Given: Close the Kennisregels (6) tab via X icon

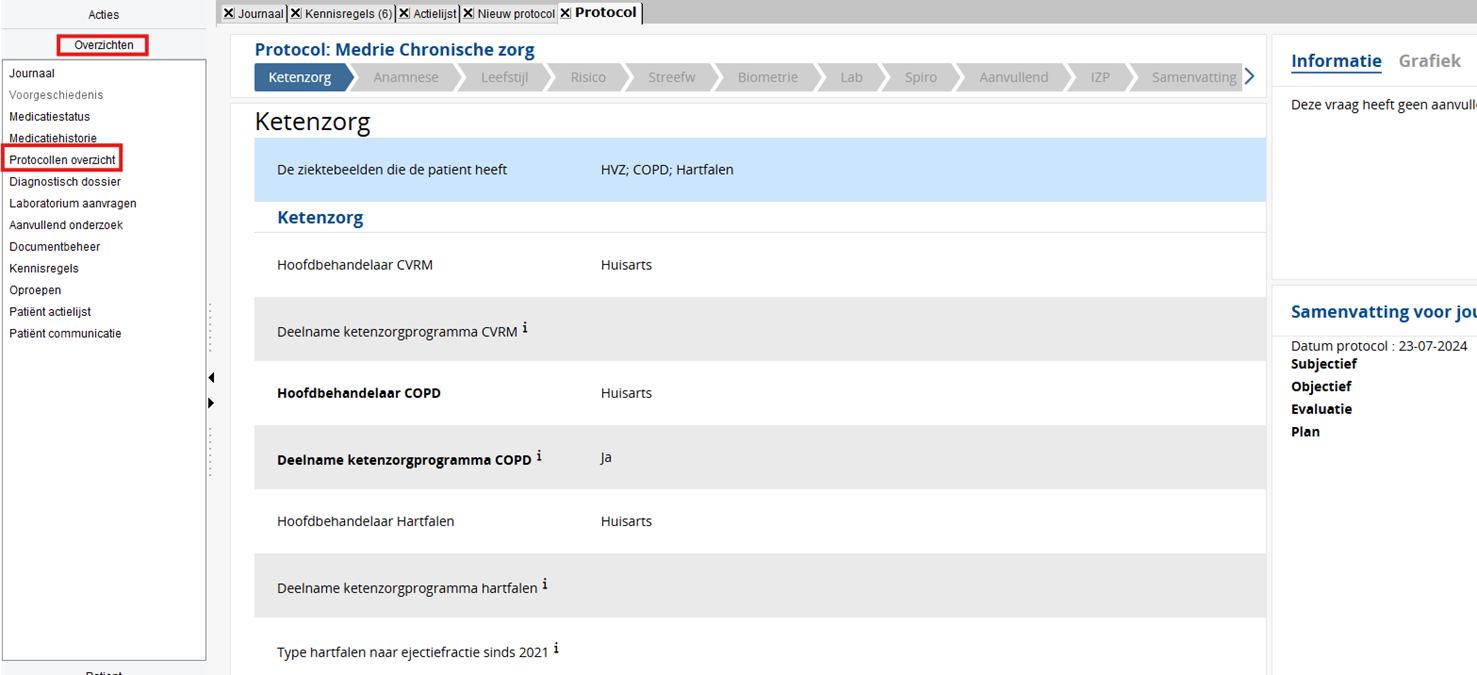Looking at the screenshot, I should [296, 14].
